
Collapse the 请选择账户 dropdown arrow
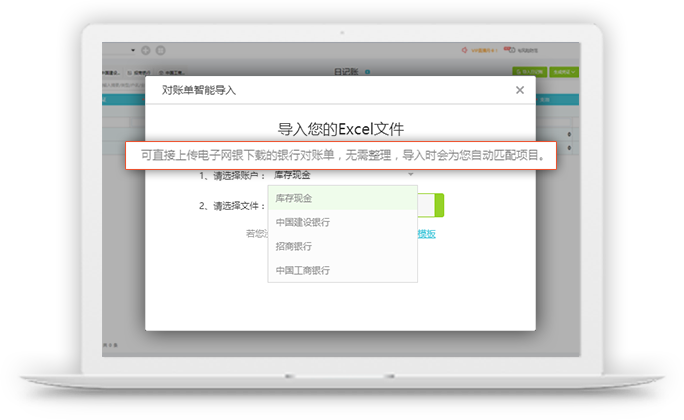409,176
